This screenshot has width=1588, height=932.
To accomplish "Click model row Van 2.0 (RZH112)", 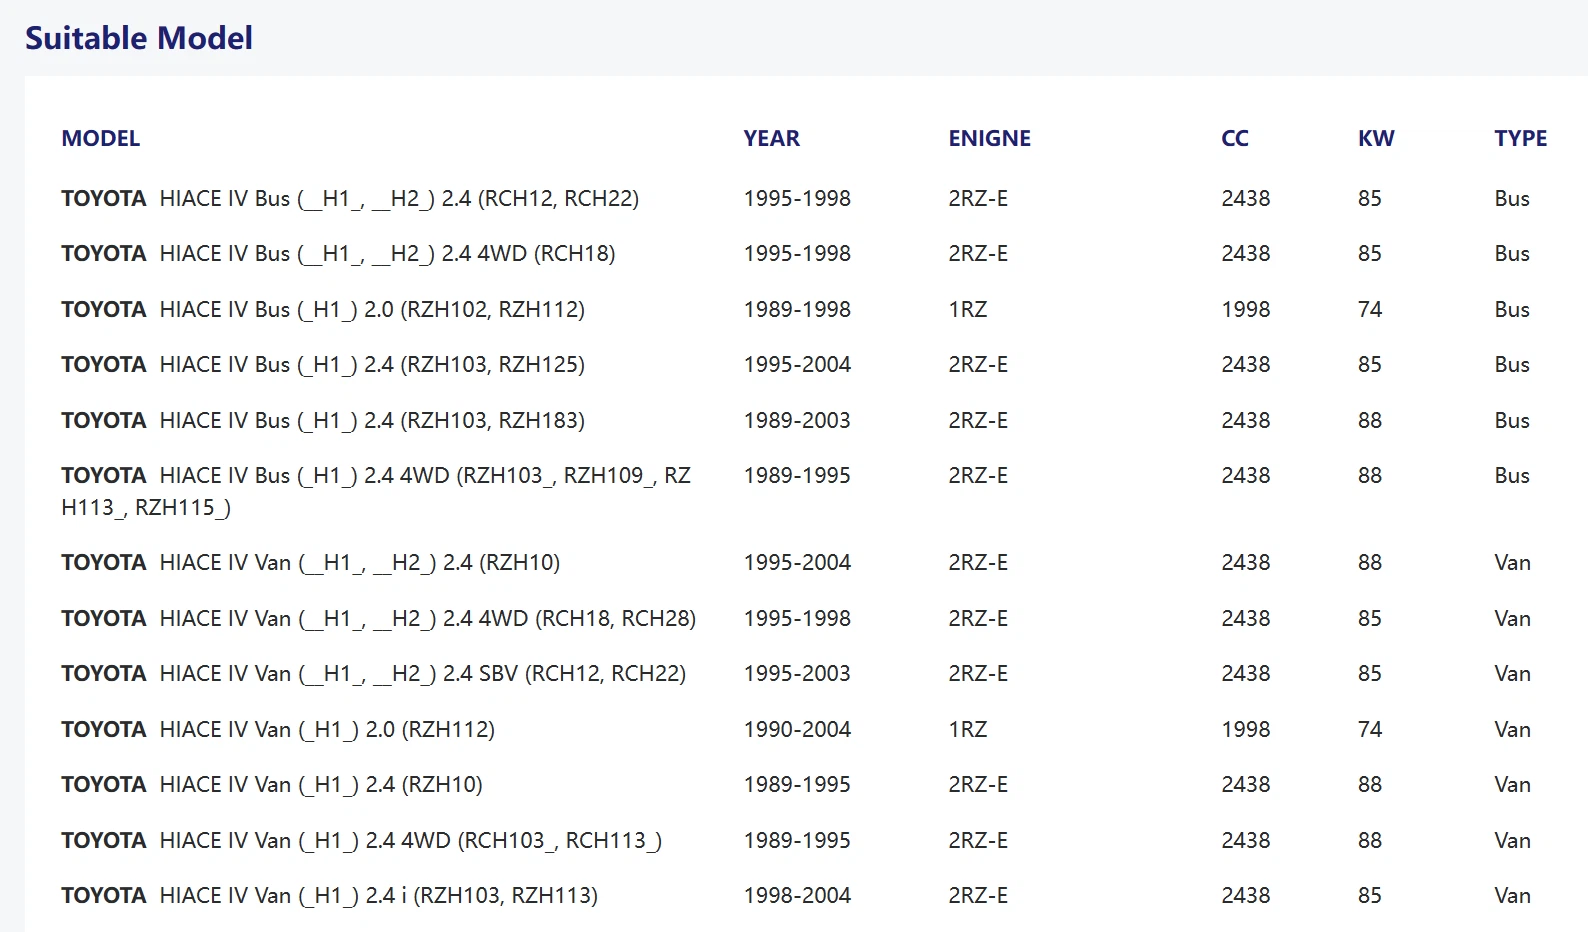I will (278, 729).
